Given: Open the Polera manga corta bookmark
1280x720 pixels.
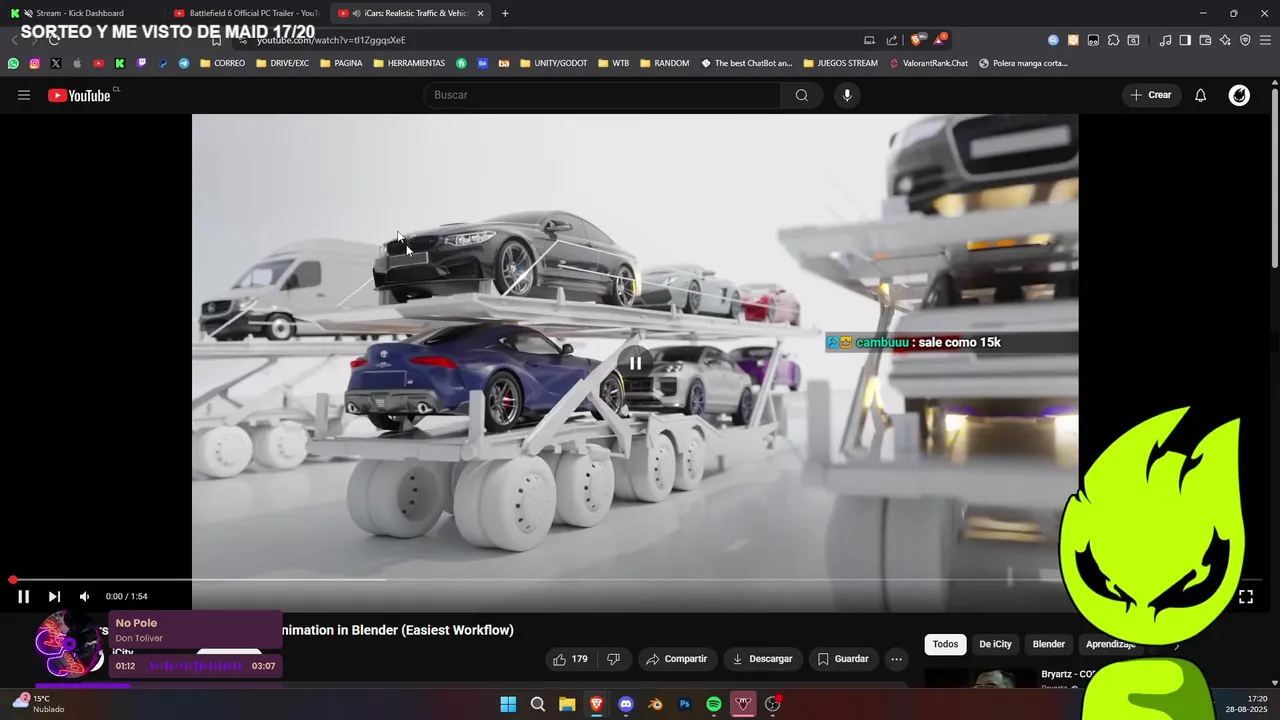Looking at the screenshot, I should click(1023, 63).
